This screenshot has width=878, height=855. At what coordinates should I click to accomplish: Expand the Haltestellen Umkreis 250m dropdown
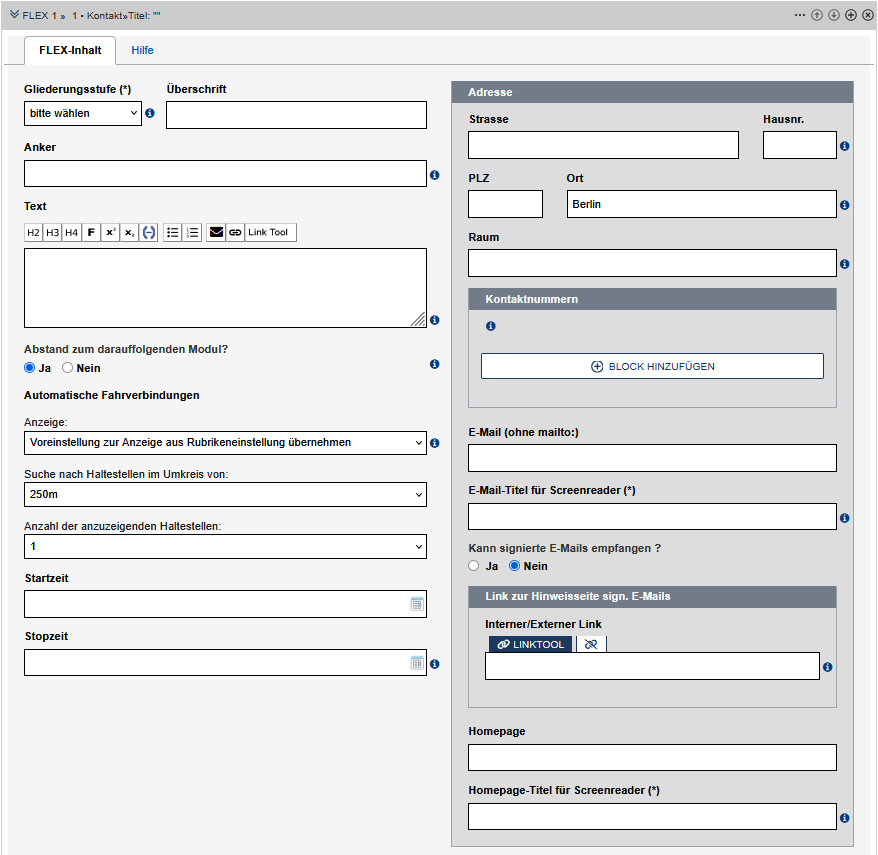coord(225,494)
